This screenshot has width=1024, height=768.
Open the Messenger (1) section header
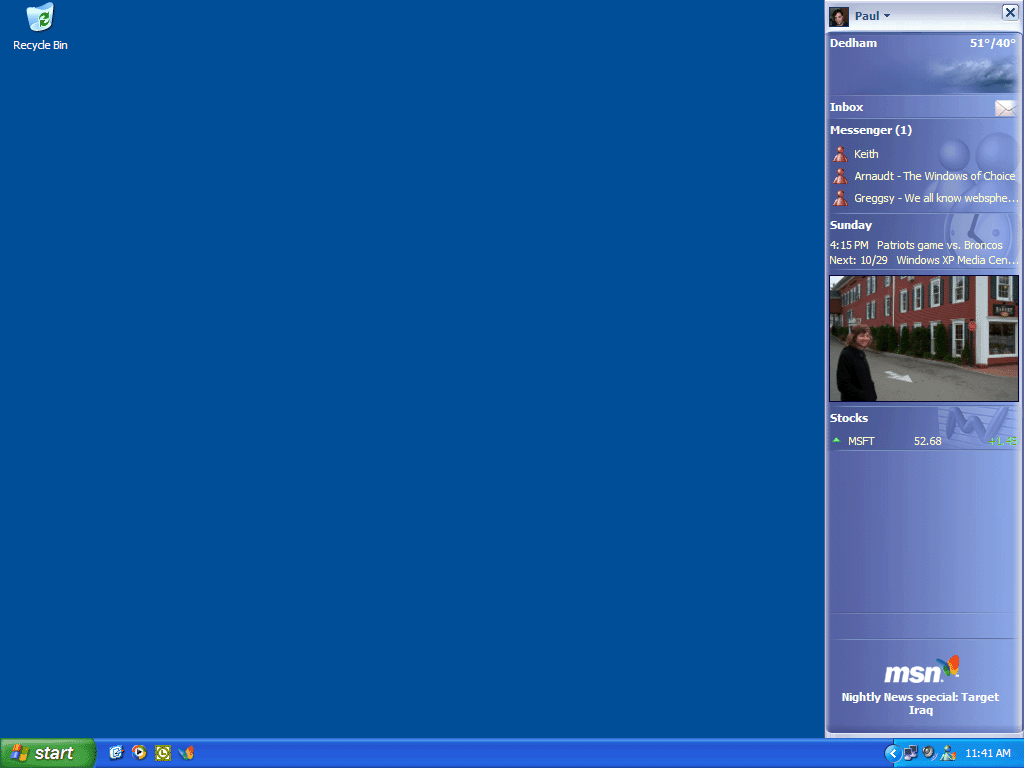(870, 130)
